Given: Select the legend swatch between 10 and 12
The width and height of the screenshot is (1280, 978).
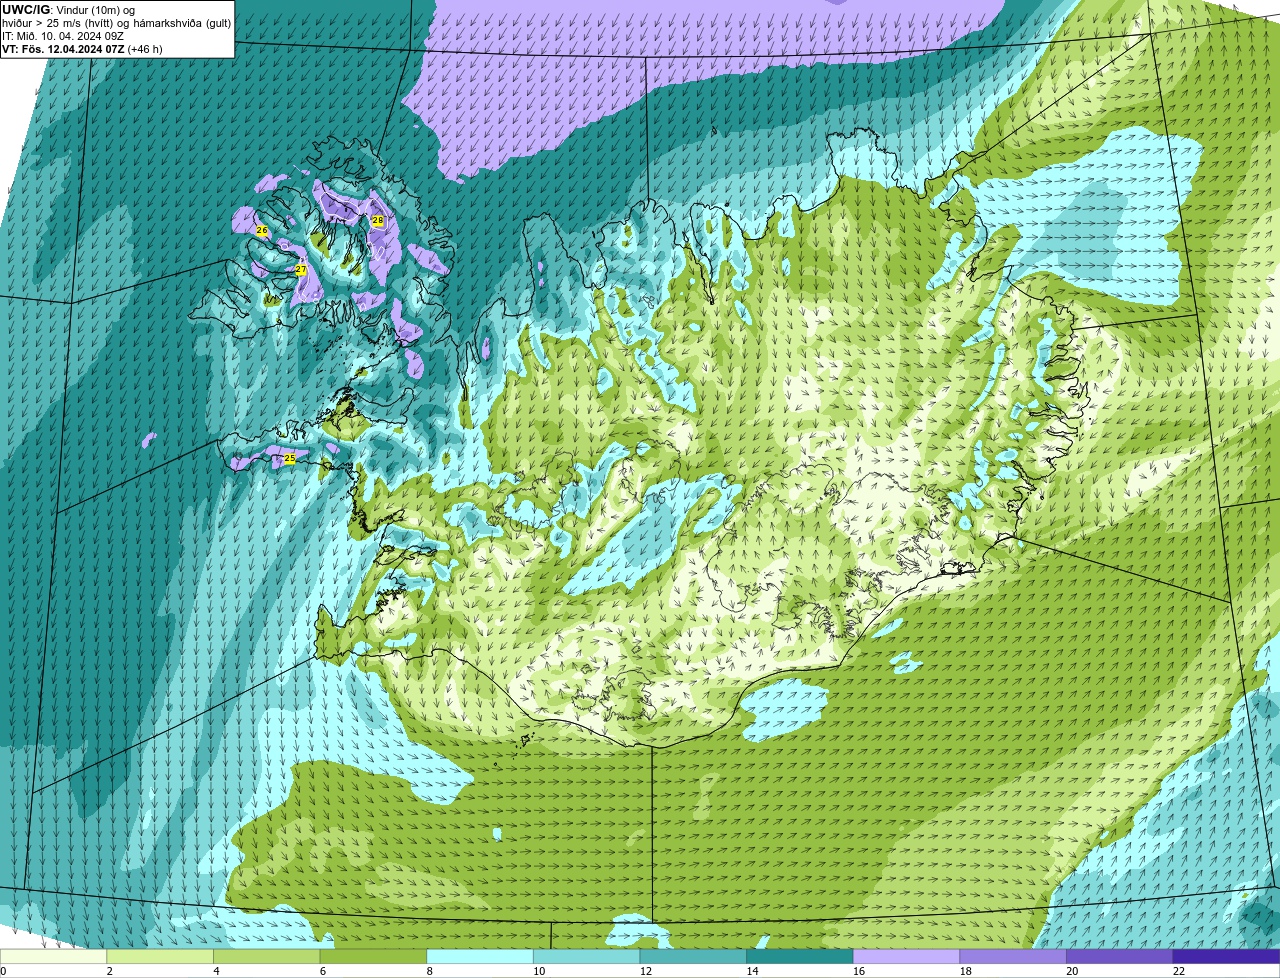Looking at the screenshot, I should point(587,956).
